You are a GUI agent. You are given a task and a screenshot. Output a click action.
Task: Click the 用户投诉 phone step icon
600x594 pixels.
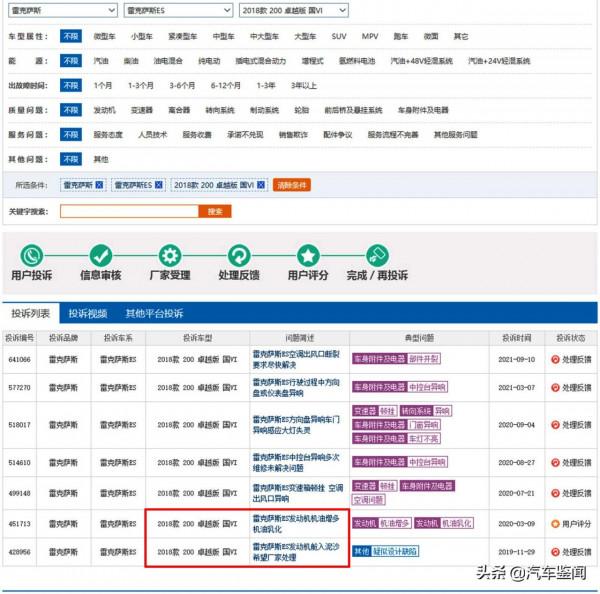coord(32,255)
